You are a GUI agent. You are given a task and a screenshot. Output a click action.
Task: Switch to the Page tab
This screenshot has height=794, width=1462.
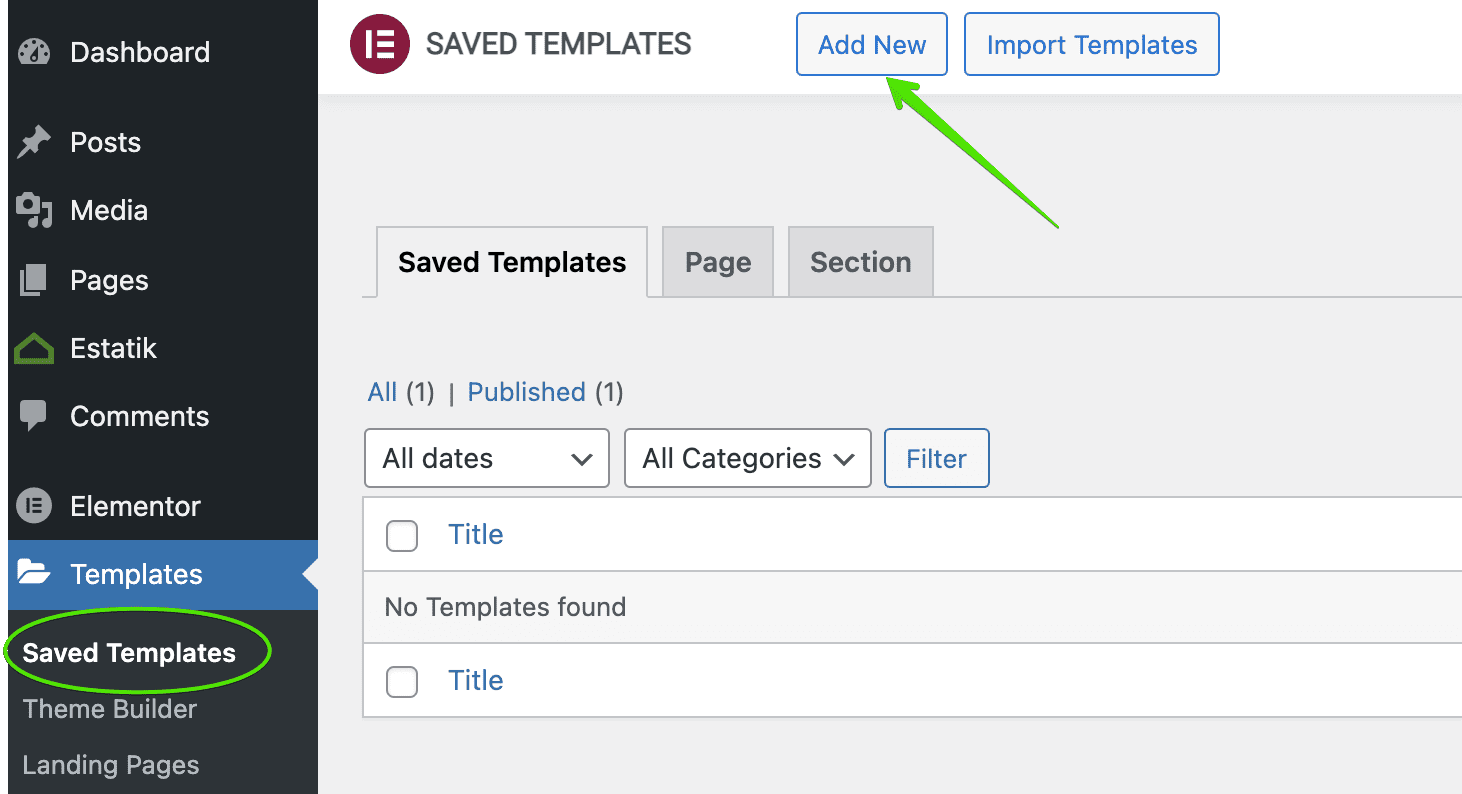[718, 262]
